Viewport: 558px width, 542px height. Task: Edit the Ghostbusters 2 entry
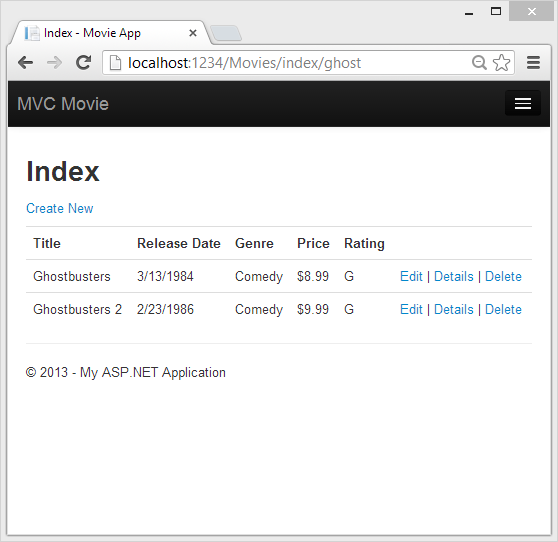tap(411, 310)
